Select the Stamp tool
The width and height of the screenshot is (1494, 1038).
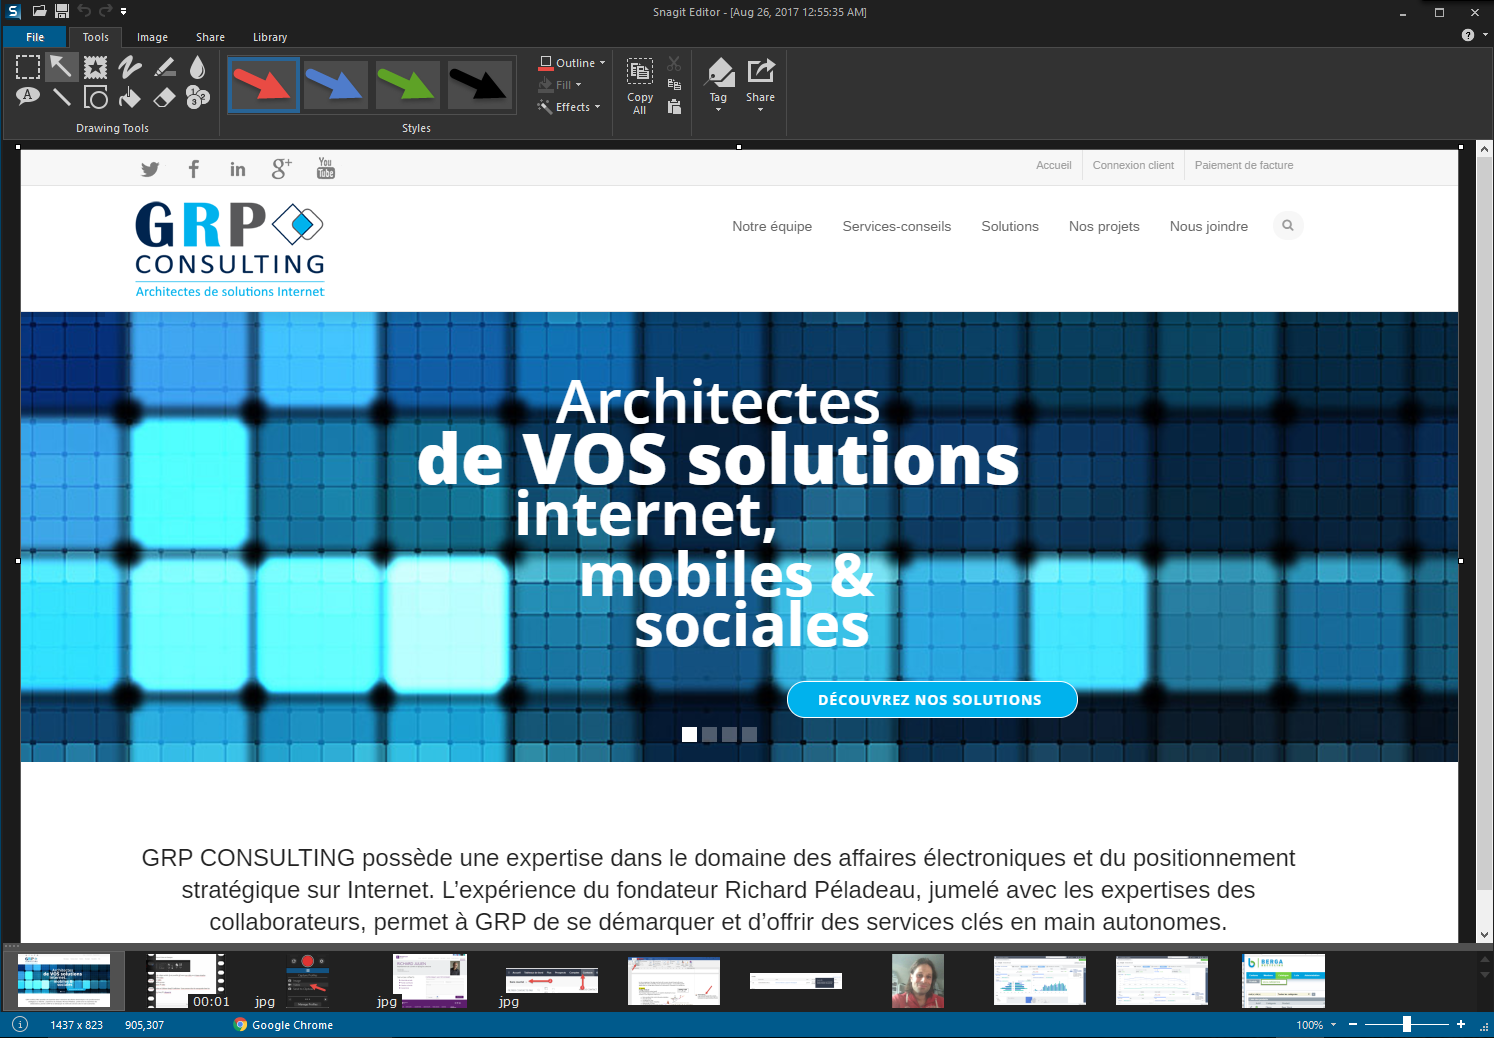(95, 67)
